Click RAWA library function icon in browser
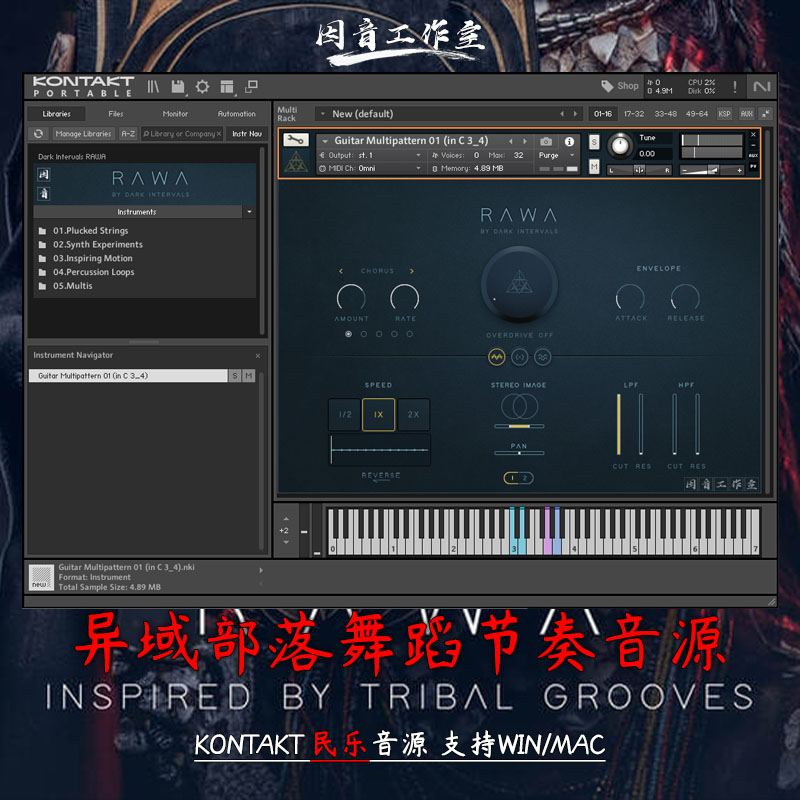The height and width of the screenshot is (800, 800). tap(44, 175)
